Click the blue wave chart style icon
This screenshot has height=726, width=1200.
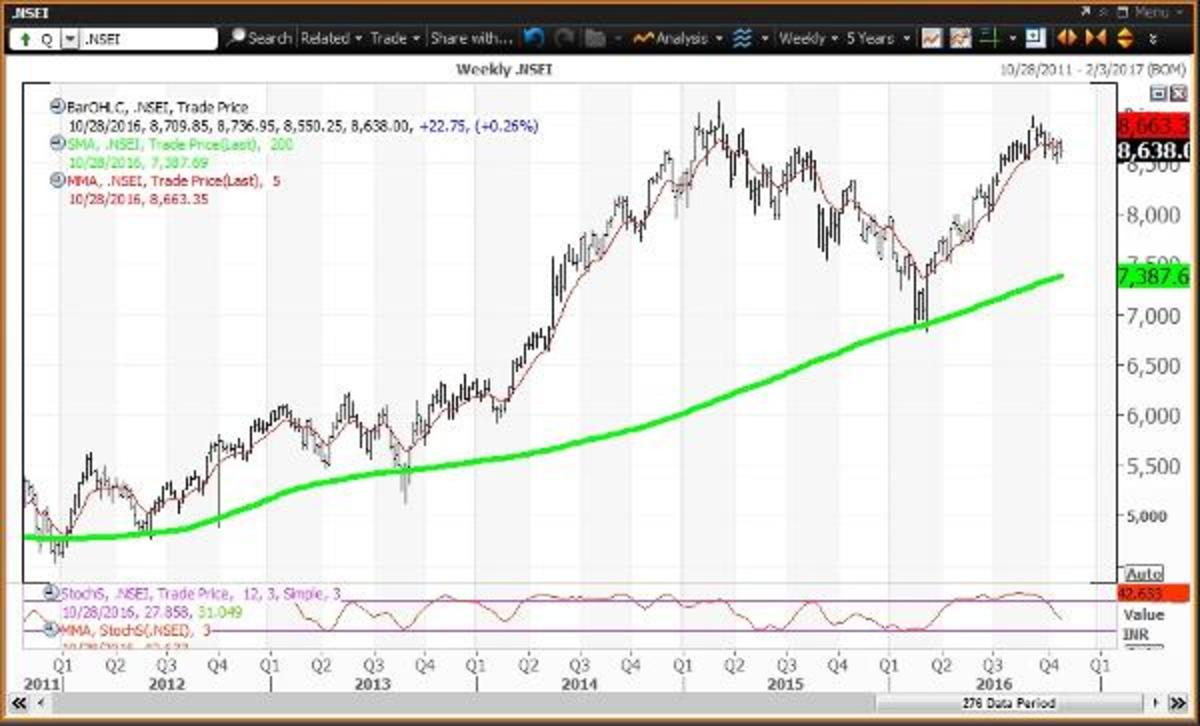[x=741, y=38]
